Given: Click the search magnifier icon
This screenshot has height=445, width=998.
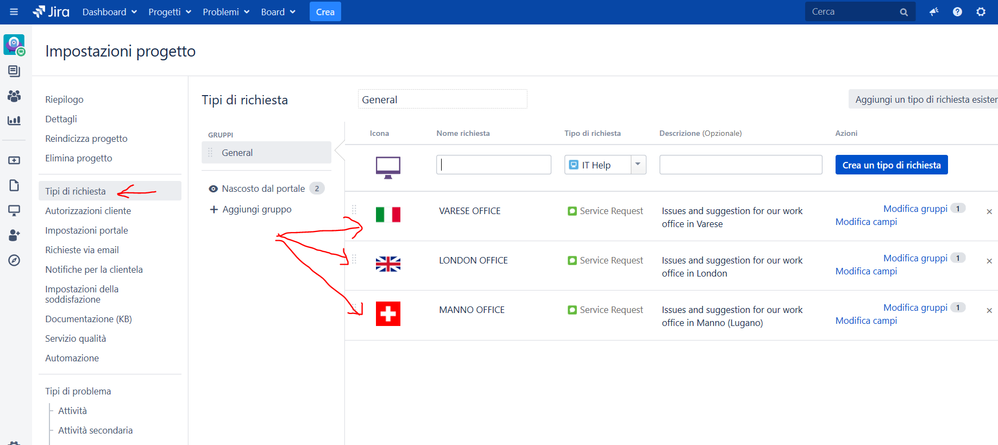Looking at the screenshot, I should [904, 12].
